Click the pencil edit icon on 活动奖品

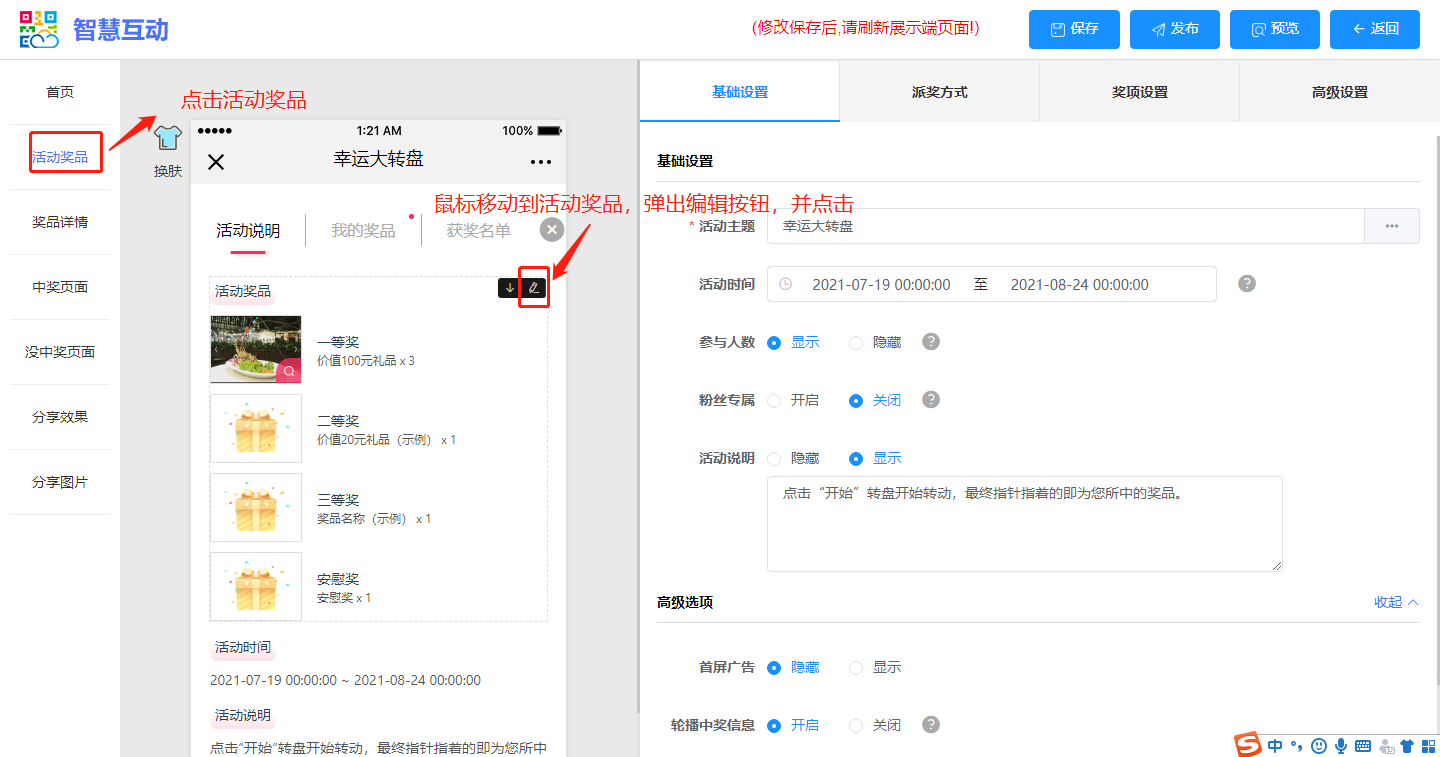click(x=534, y=288)
